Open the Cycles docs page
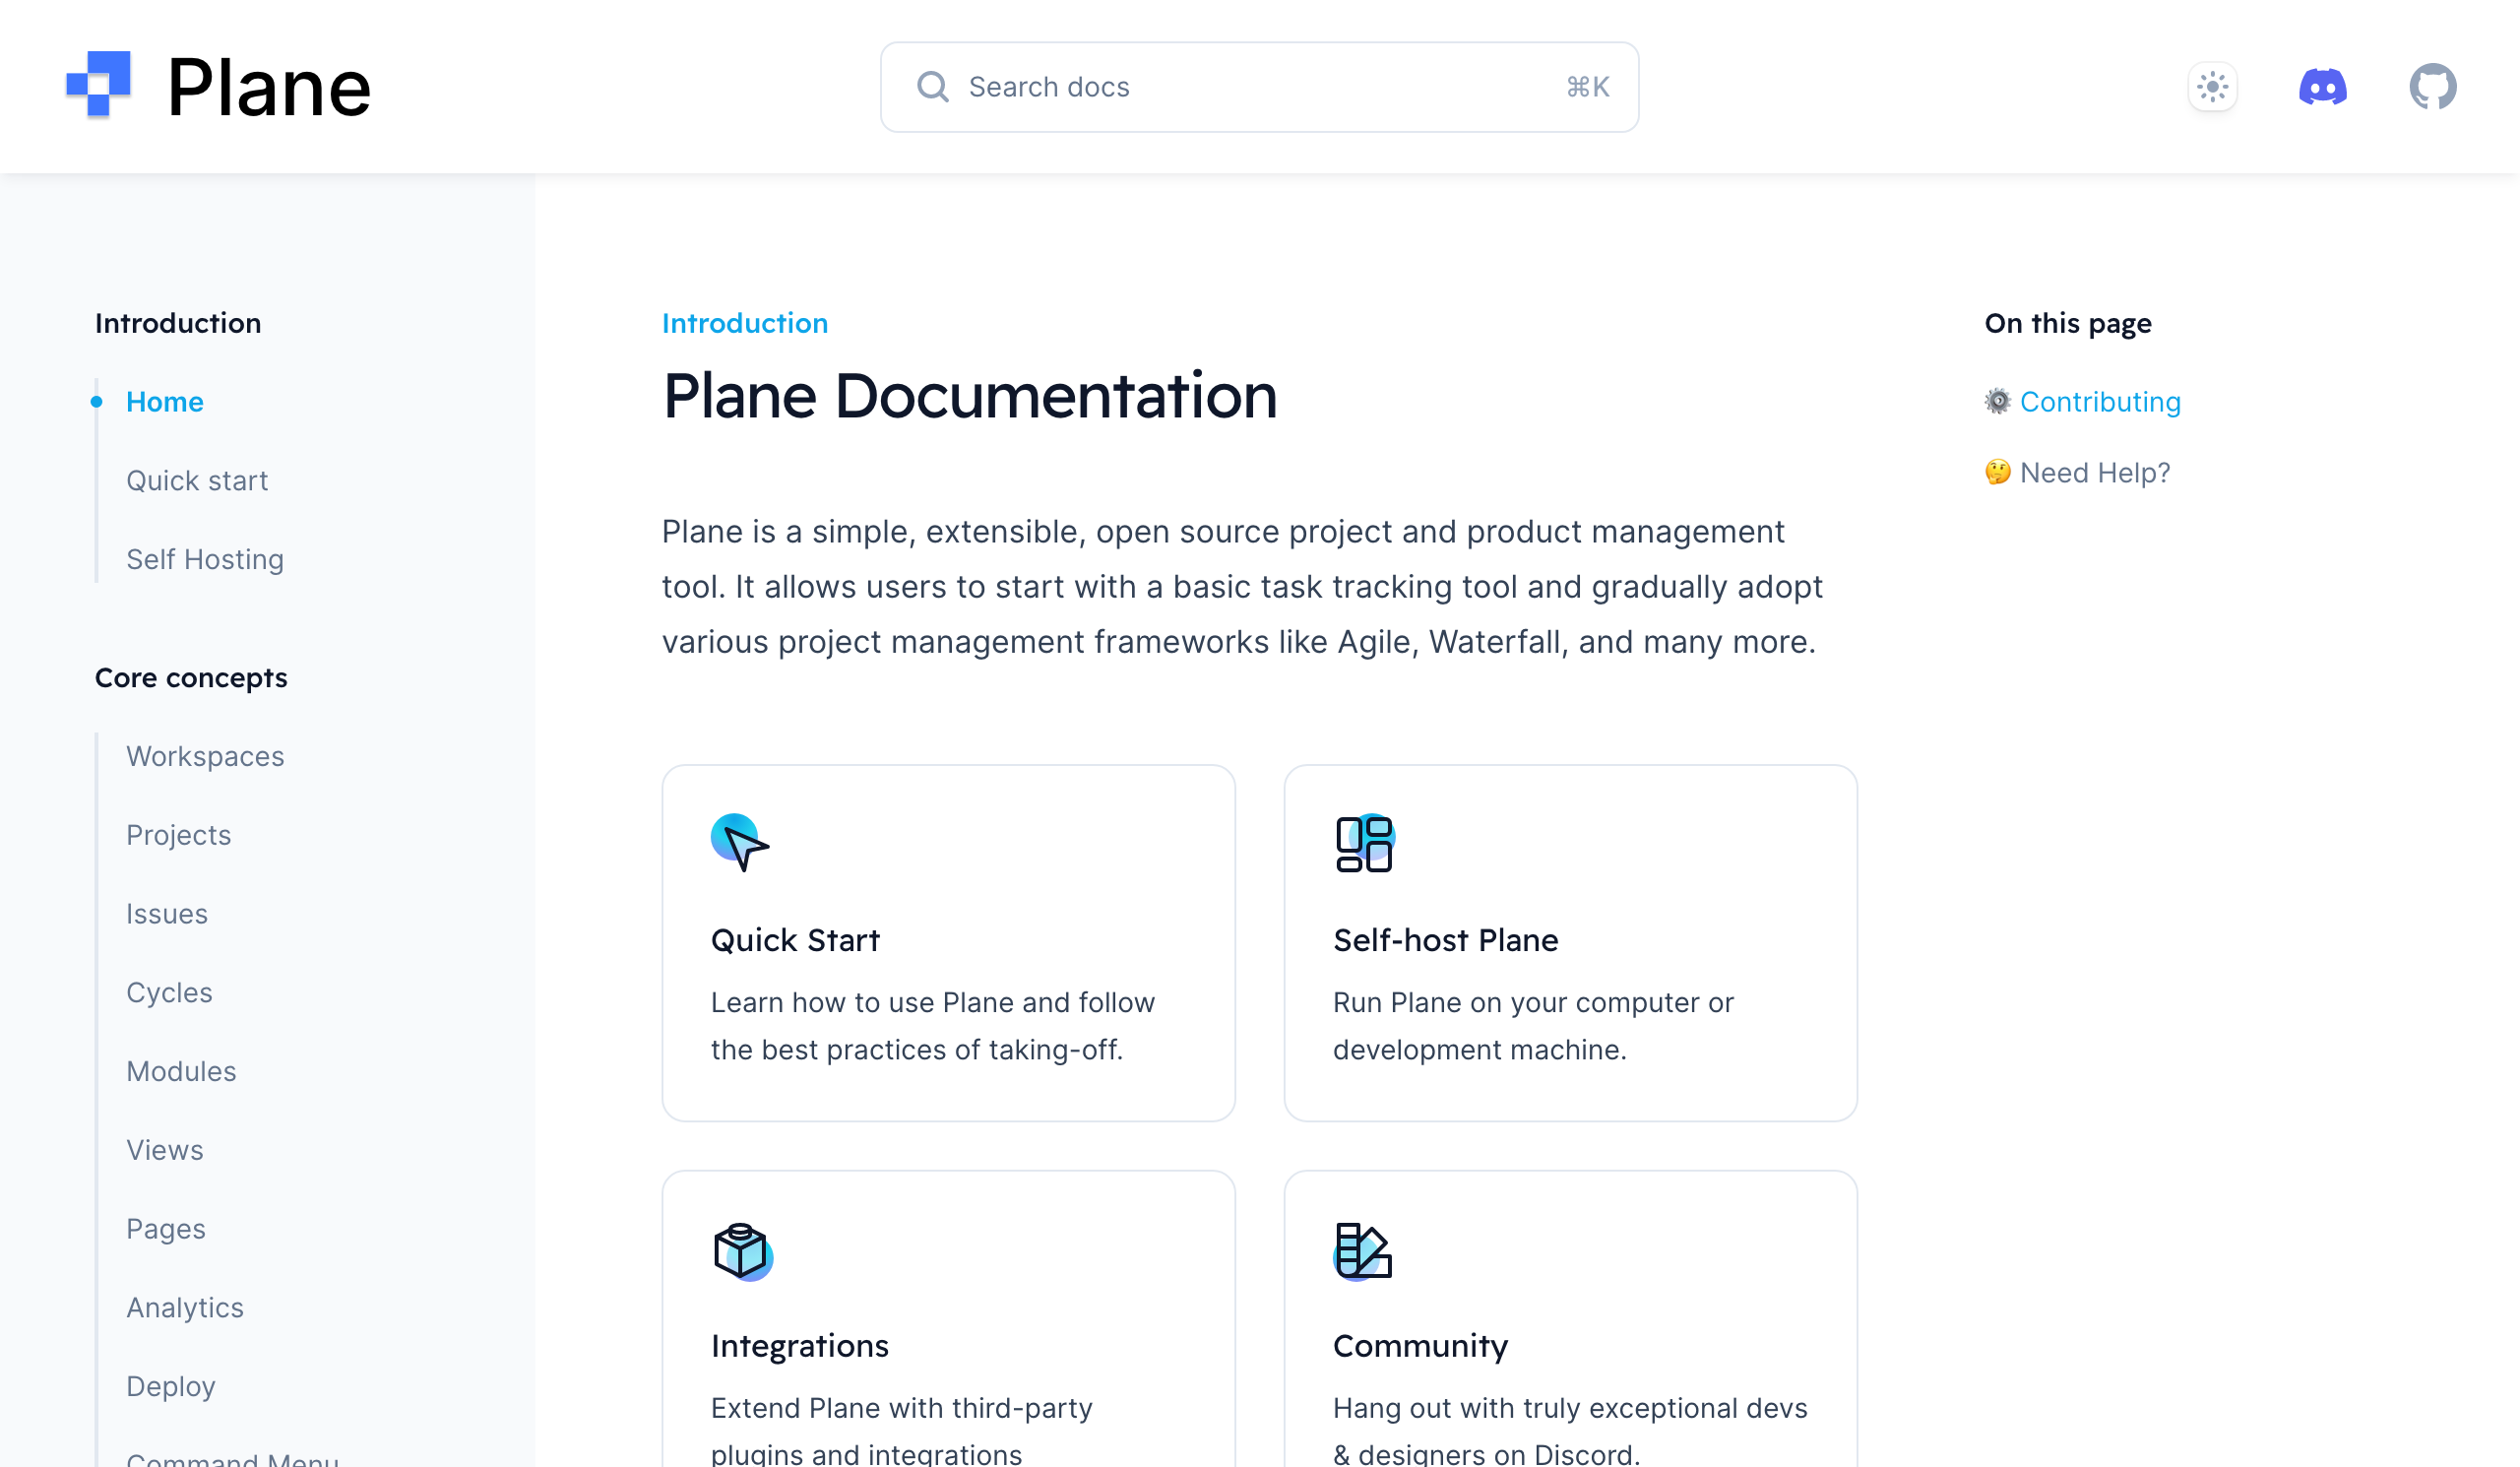 169,993
